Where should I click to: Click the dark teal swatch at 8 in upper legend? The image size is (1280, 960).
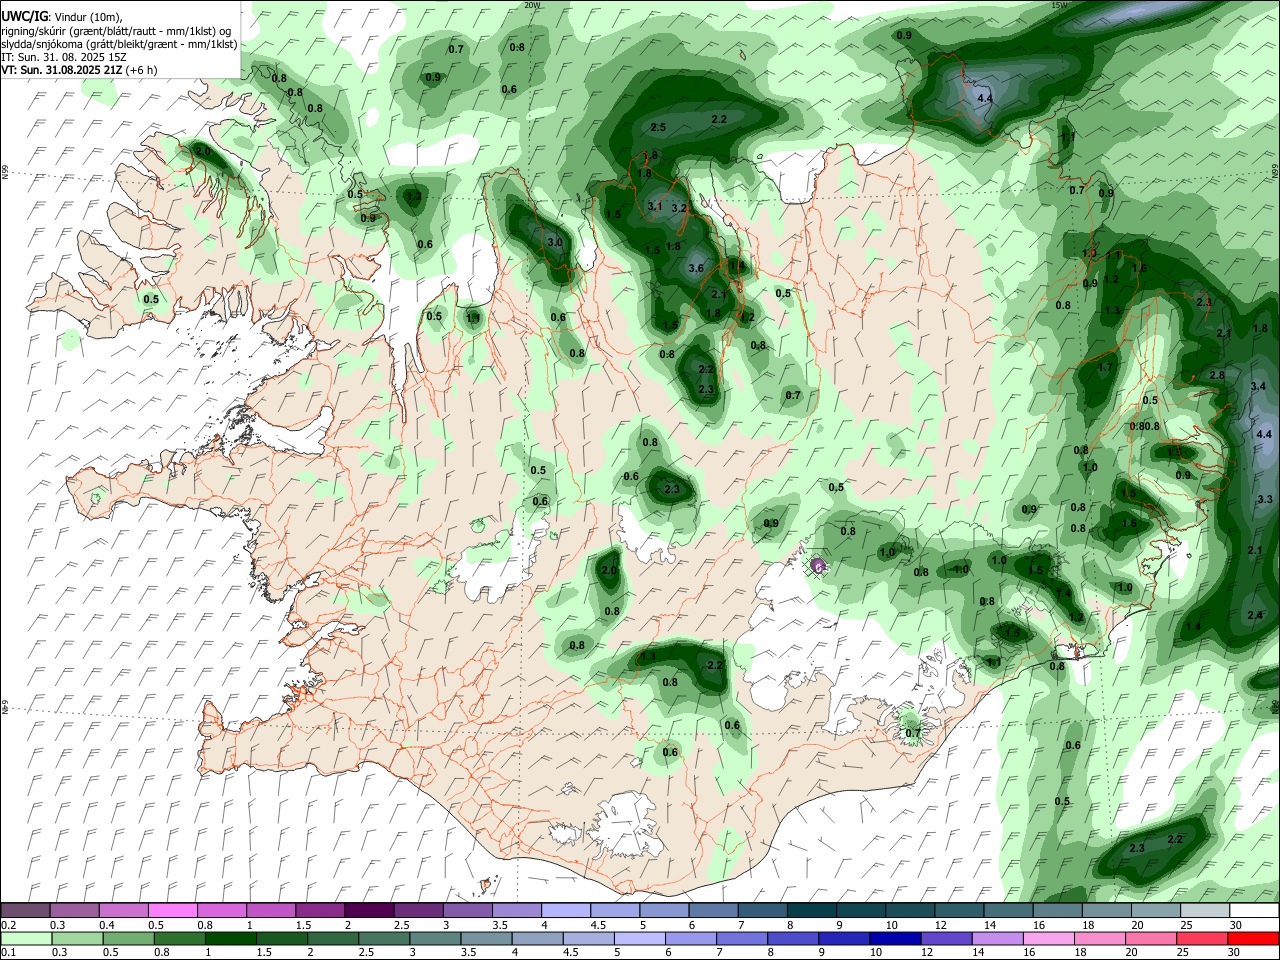tap(810, 910)
